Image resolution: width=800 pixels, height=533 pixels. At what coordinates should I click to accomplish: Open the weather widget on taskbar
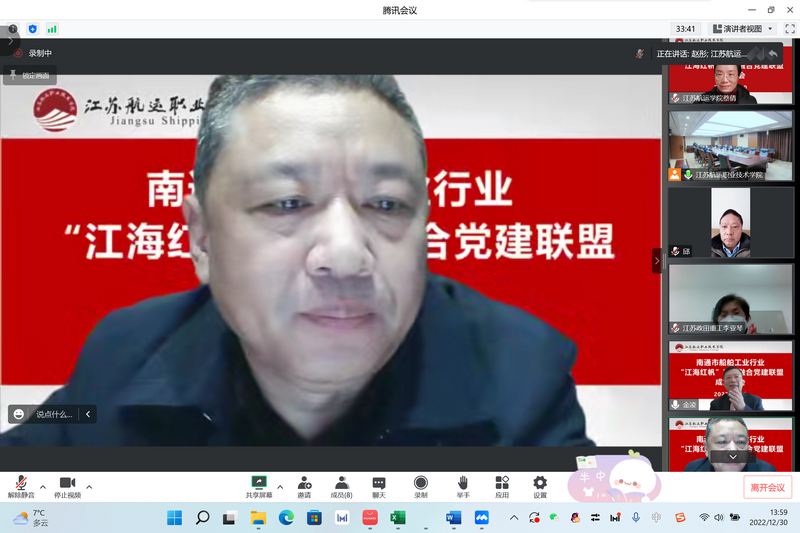[x=30, y=518]
